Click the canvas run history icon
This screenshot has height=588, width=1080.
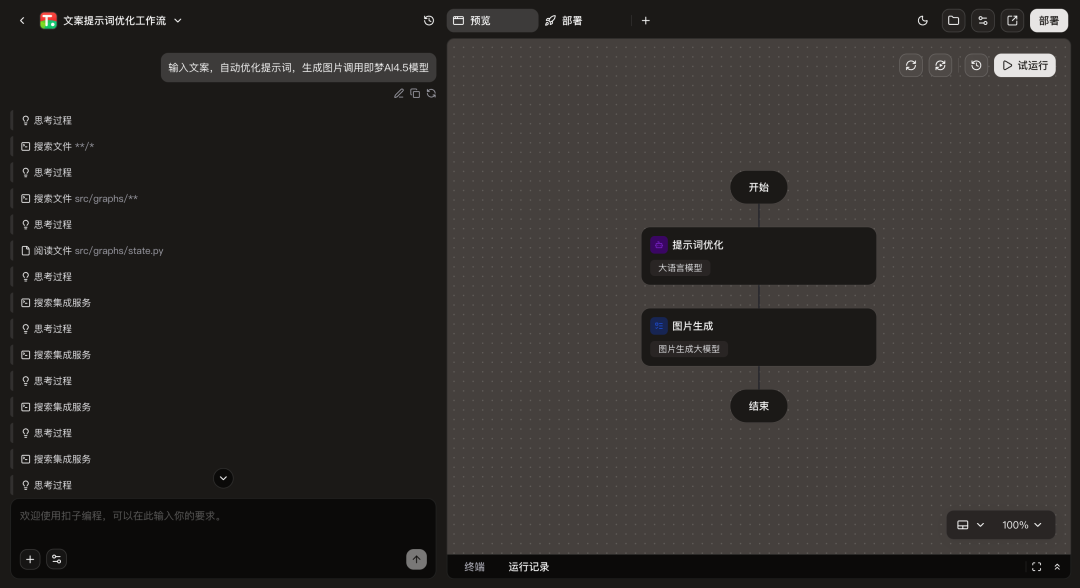[976, 65]
